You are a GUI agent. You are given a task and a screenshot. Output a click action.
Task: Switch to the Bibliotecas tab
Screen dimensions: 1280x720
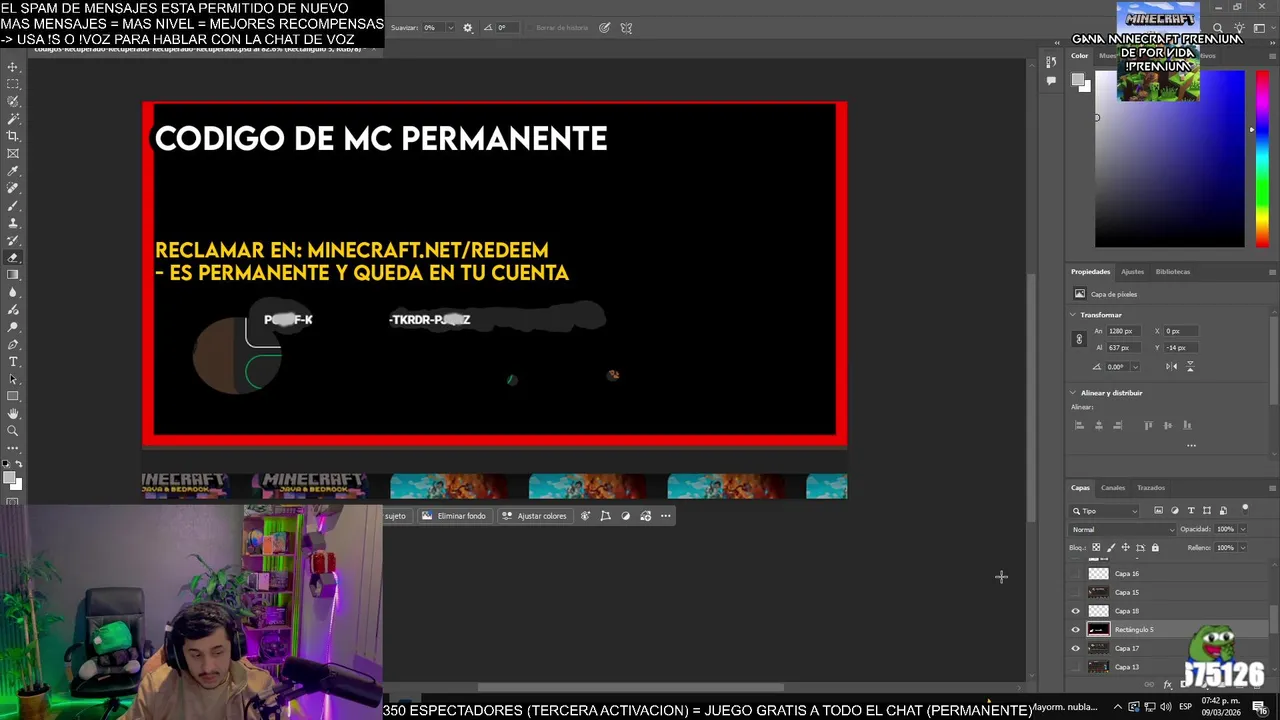pos(1173,272)
